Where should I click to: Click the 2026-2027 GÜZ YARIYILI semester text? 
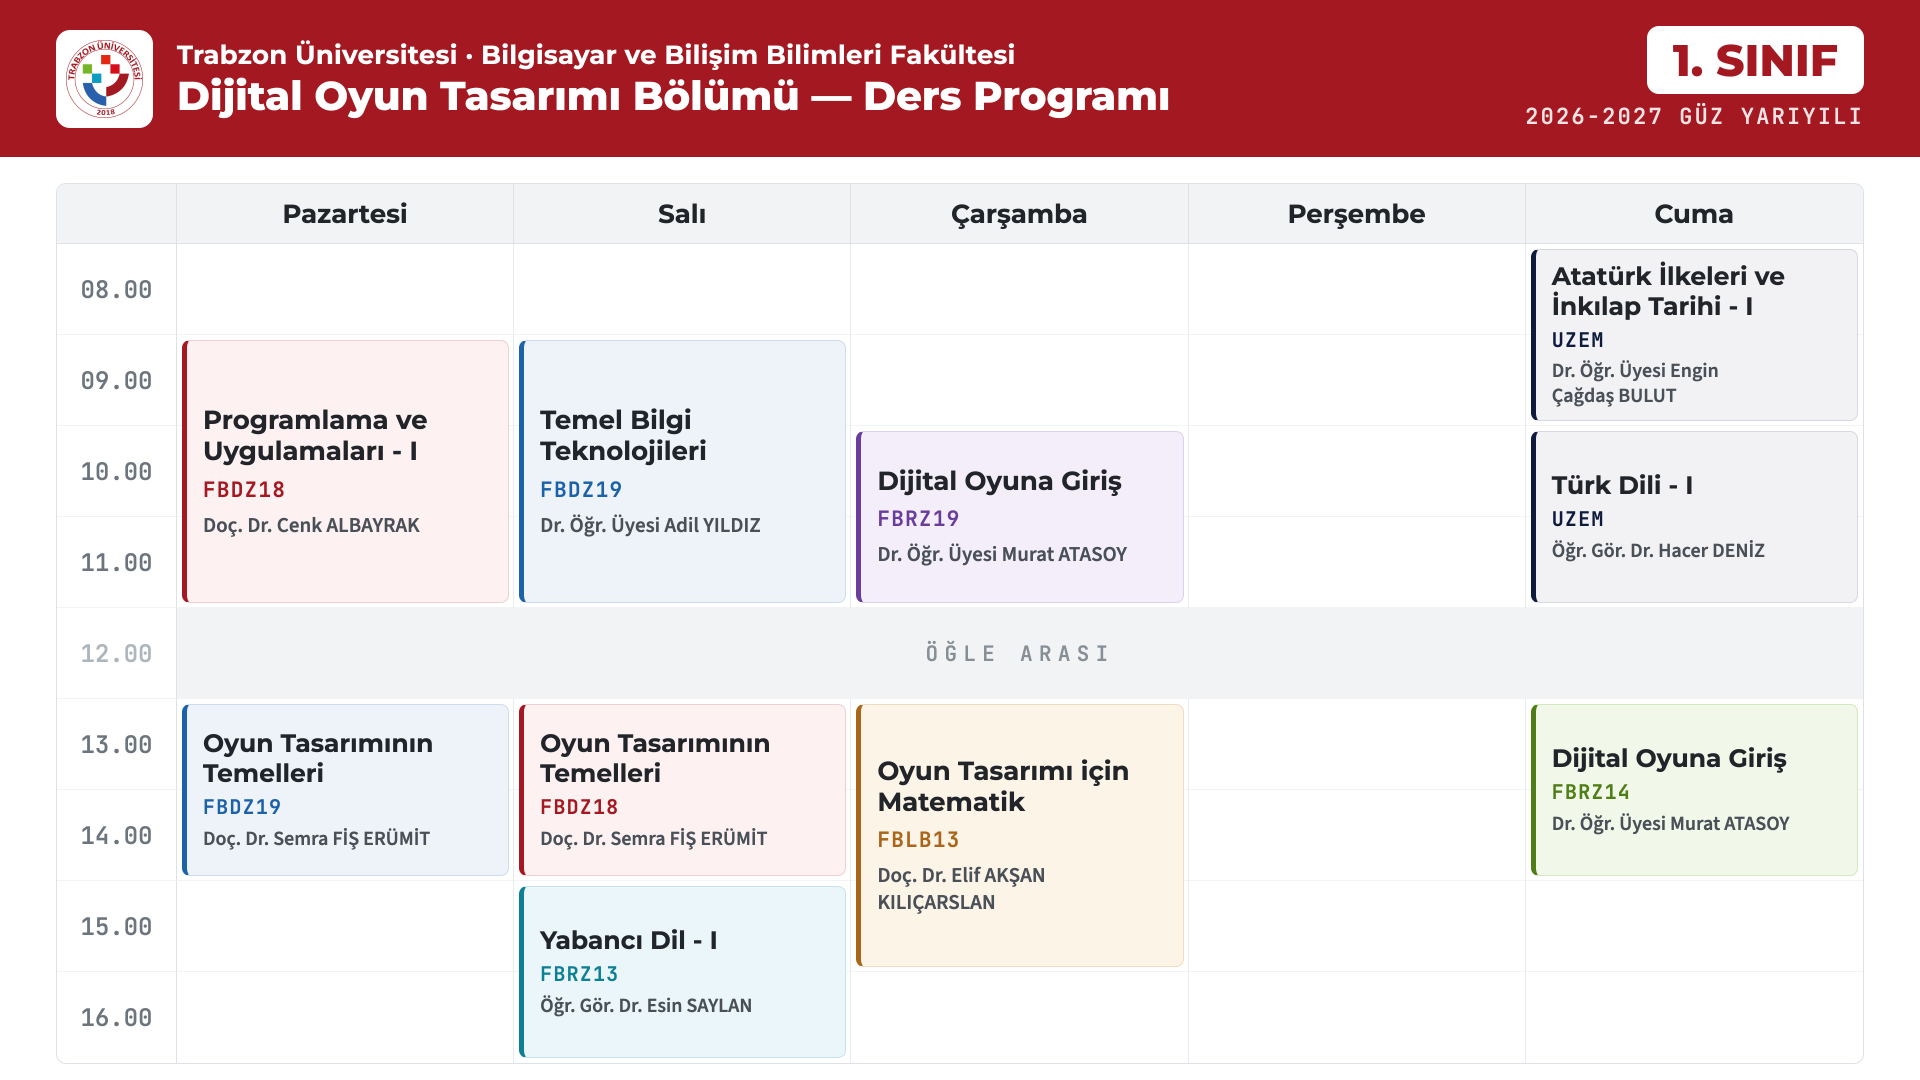1694,117
